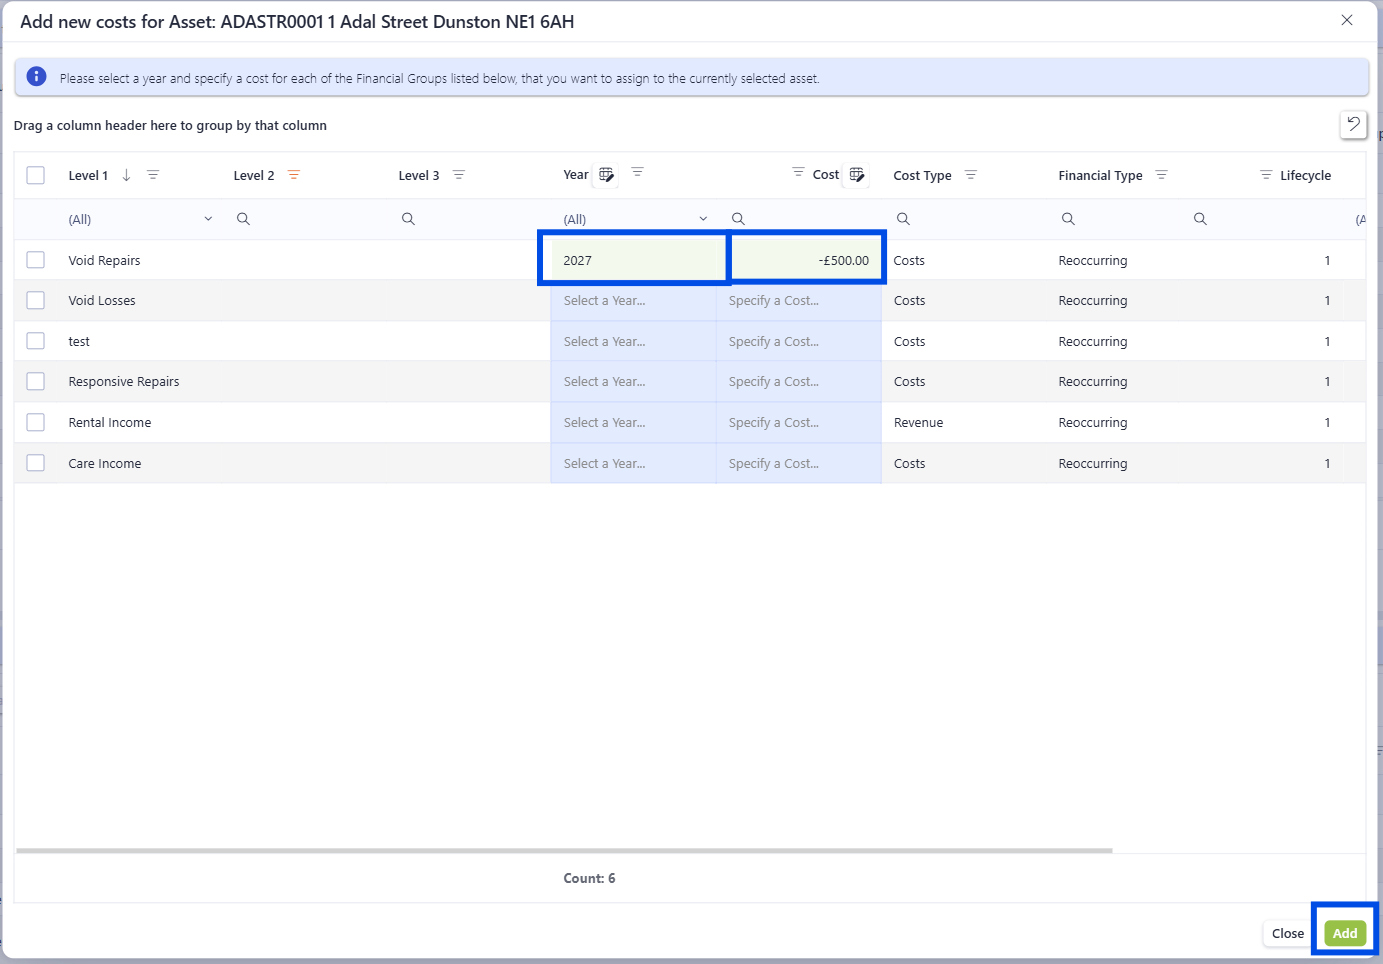Click the Close button
This screenshot has height=964, width=1383.
[x=1287, y=933]
